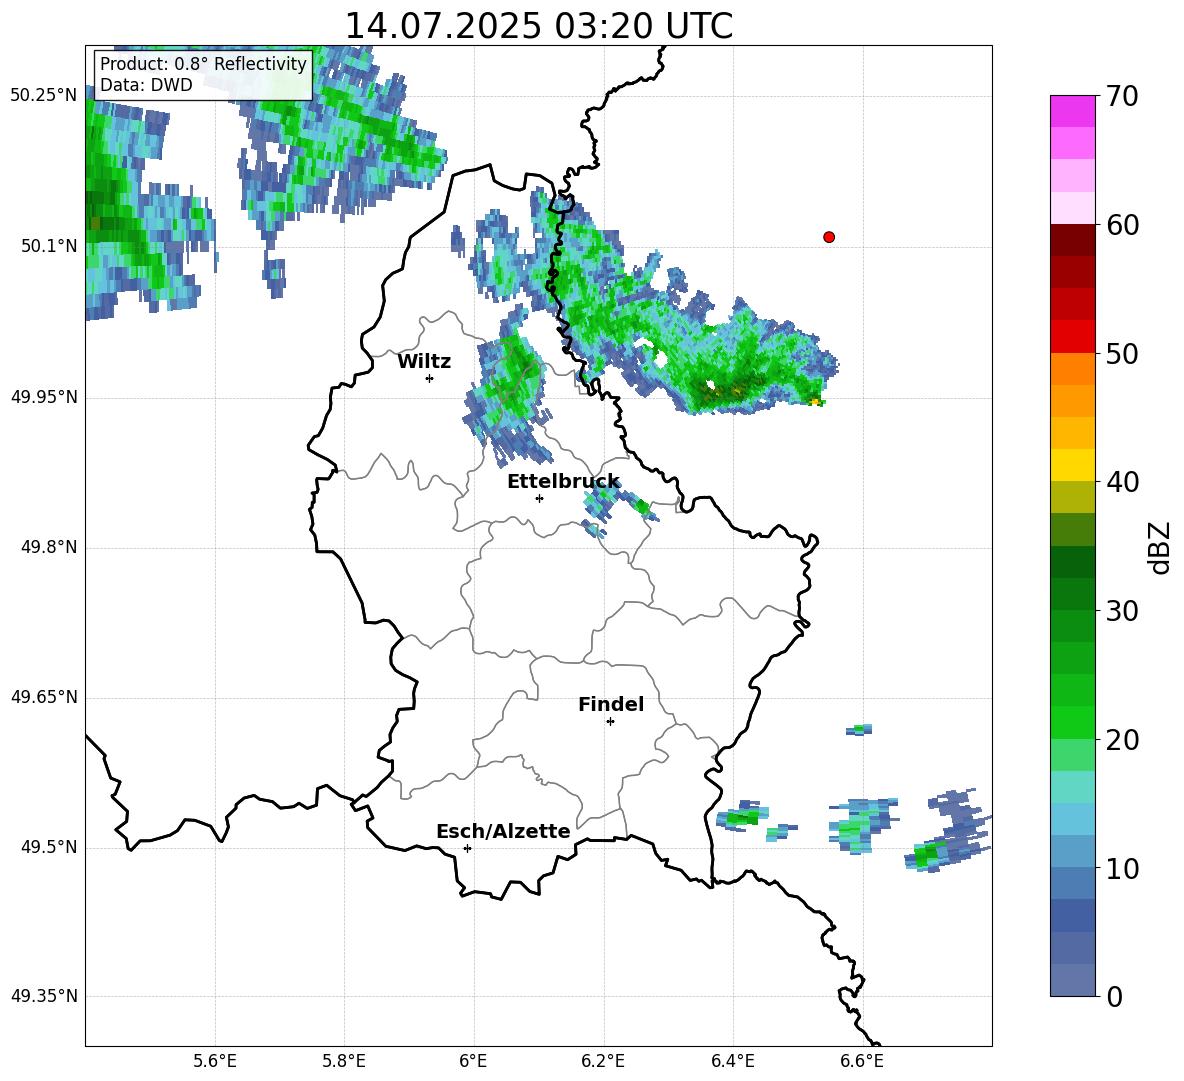Screen dimensions: 1184x1081
Task: Click the 6°E longitude label
Action: (473, 1061)
